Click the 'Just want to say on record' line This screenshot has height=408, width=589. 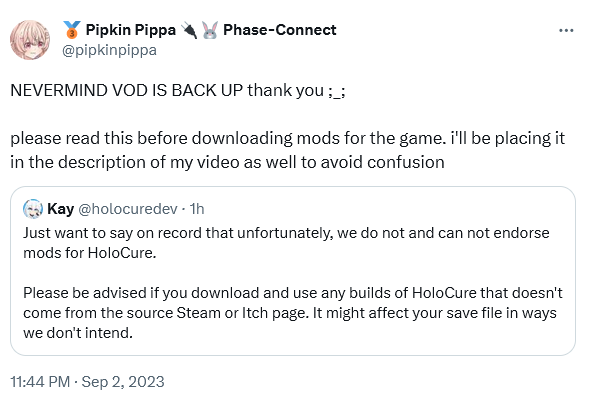click(x=286, y=233)
